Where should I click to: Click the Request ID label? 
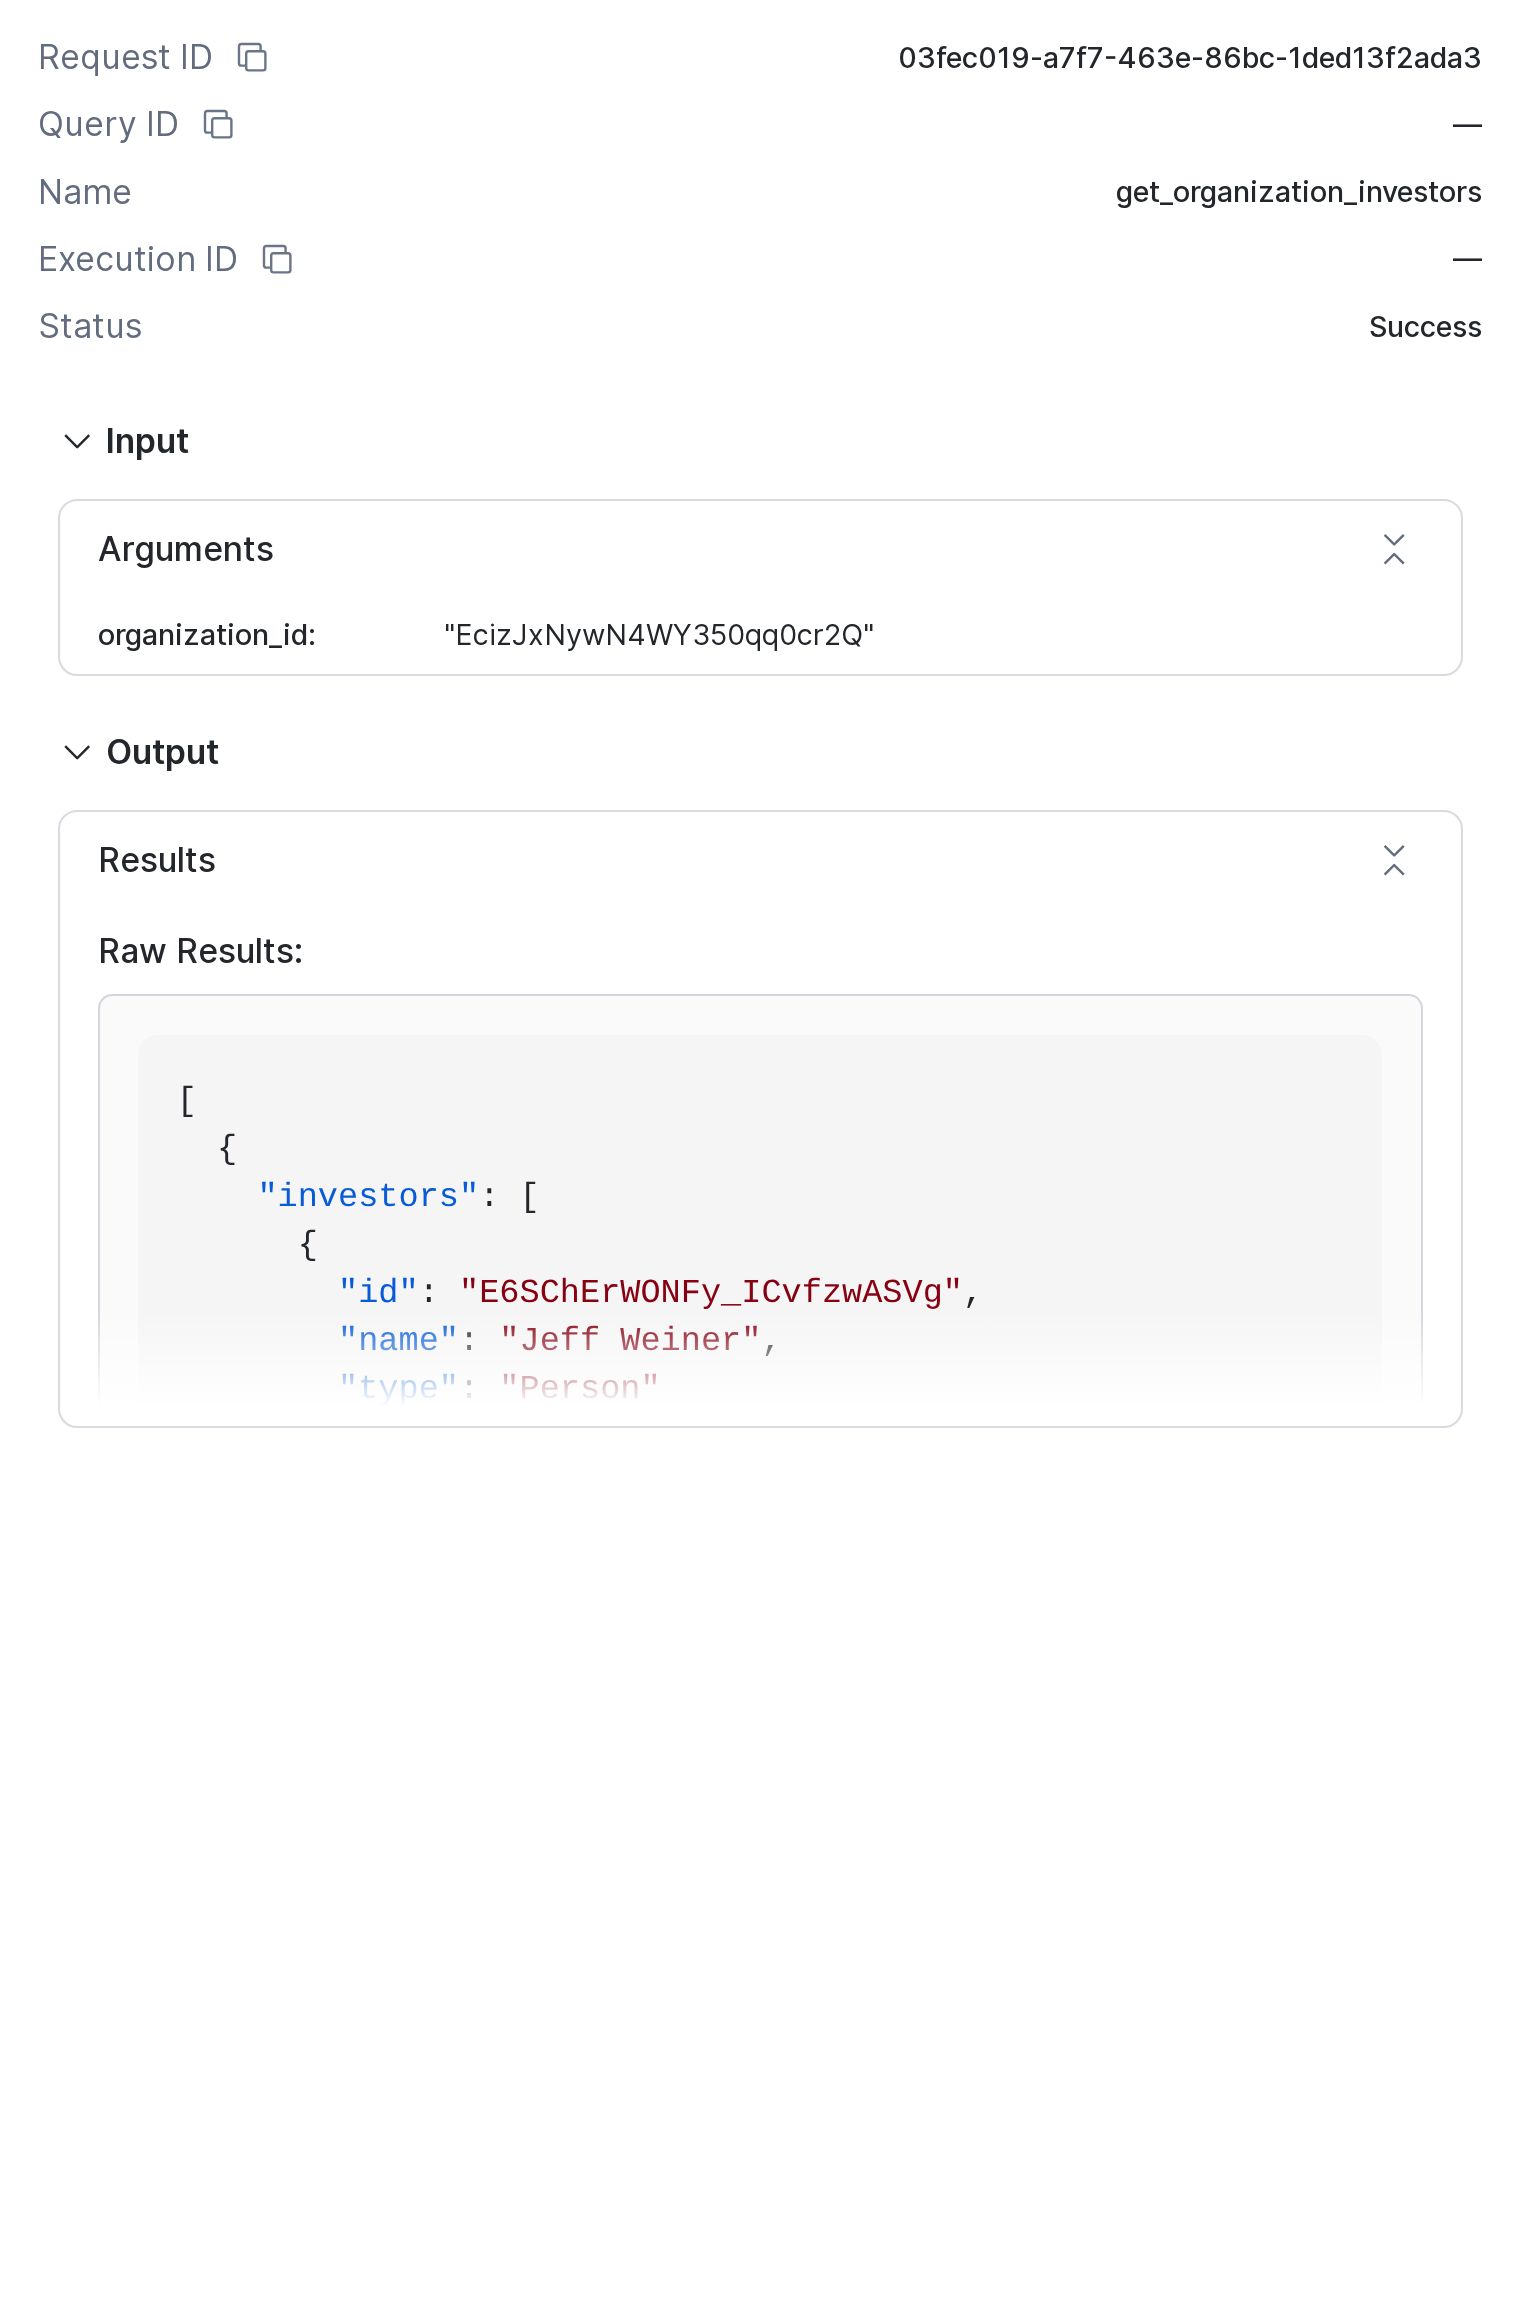126,58
